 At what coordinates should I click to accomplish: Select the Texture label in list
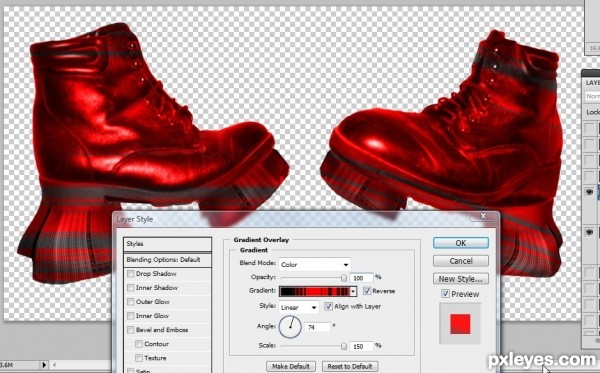point(155,358)
